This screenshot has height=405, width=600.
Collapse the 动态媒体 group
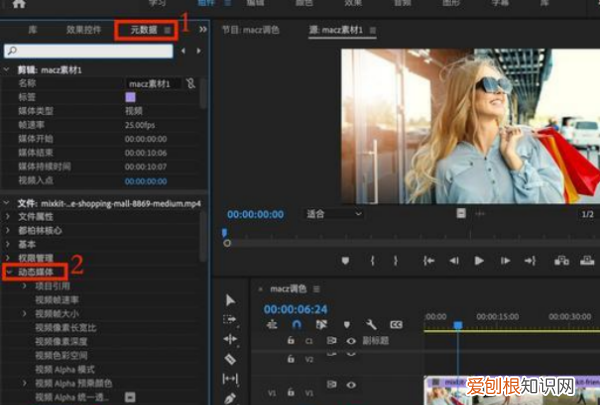[9, 272]
